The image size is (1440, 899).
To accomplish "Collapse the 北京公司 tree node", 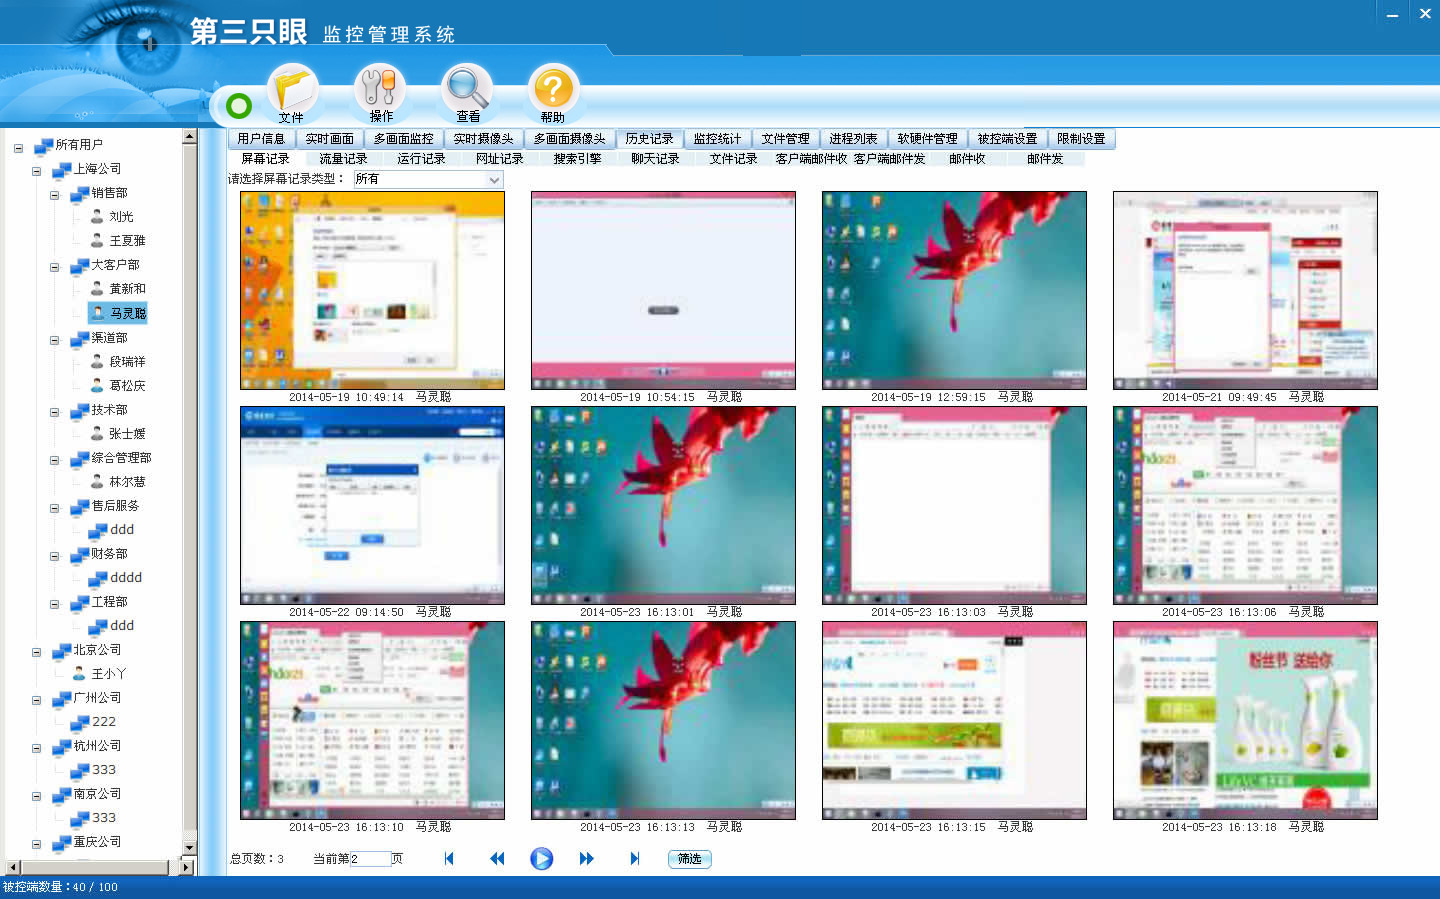I will point(37,652).
